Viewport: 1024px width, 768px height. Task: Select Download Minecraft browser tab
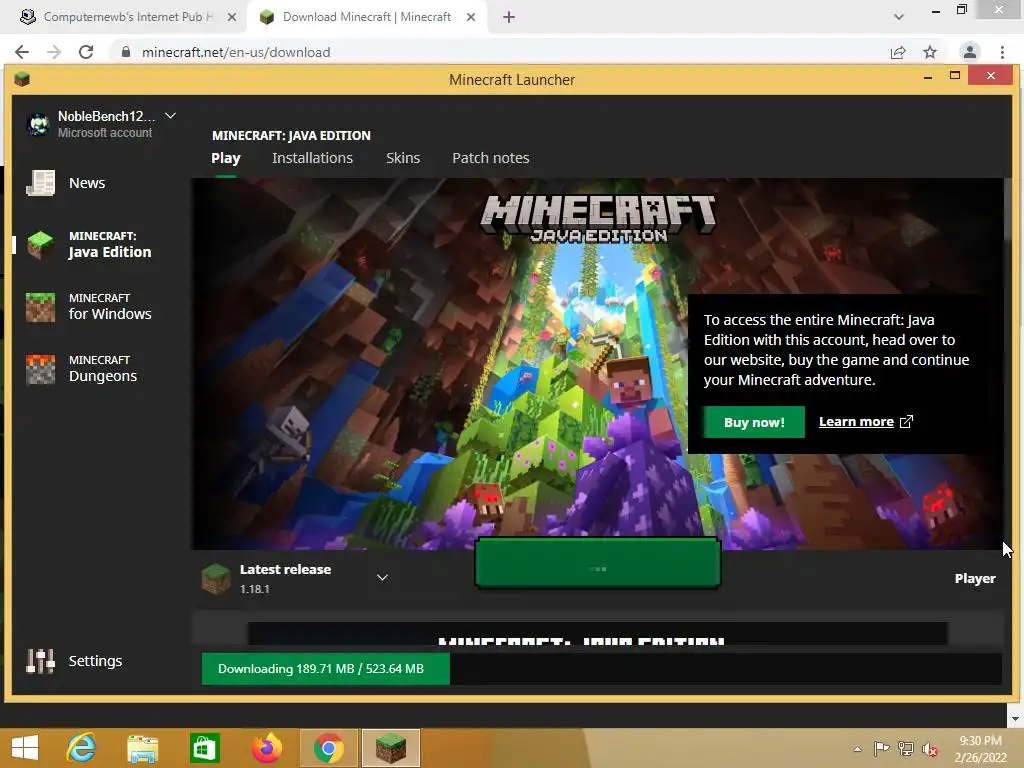point(367,17)
